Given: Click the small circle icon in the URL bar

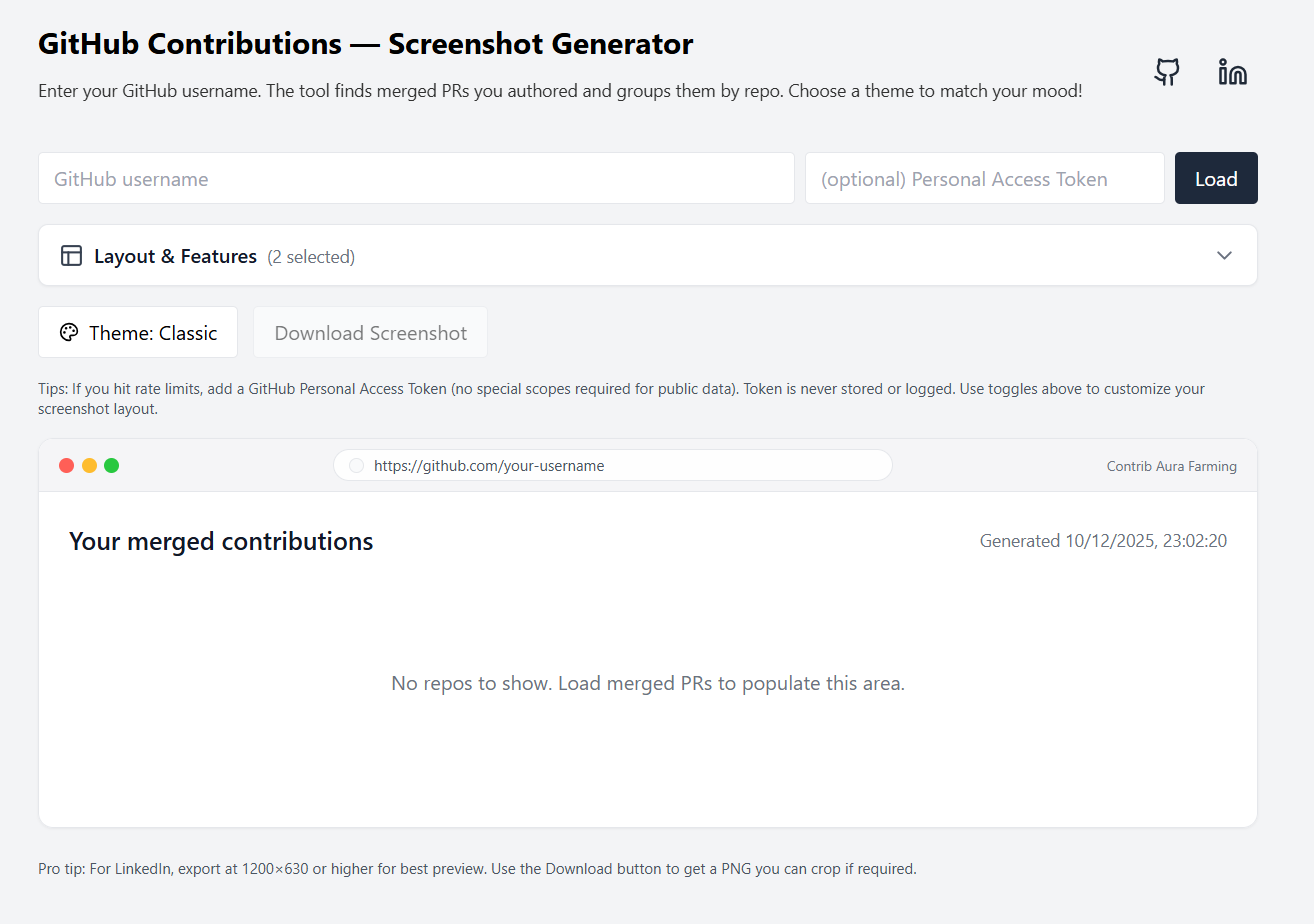Looking at the screenshot, I should pos(356,466).
